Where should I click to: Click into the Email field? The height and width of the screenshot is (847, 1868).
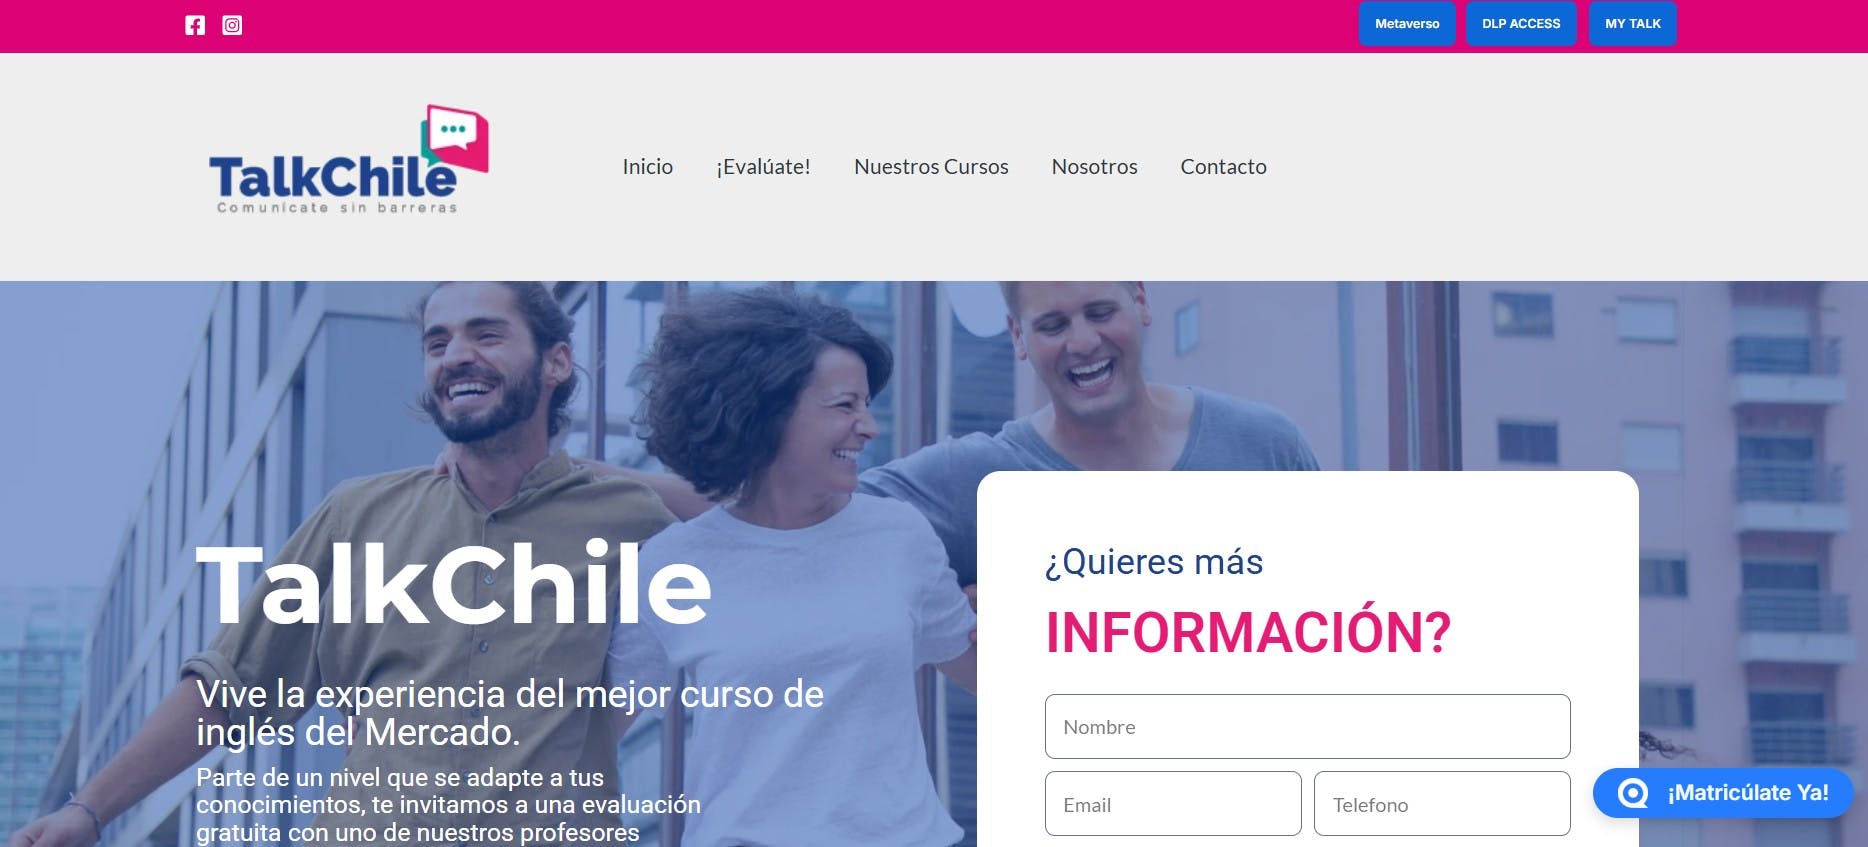[1173, 804]
